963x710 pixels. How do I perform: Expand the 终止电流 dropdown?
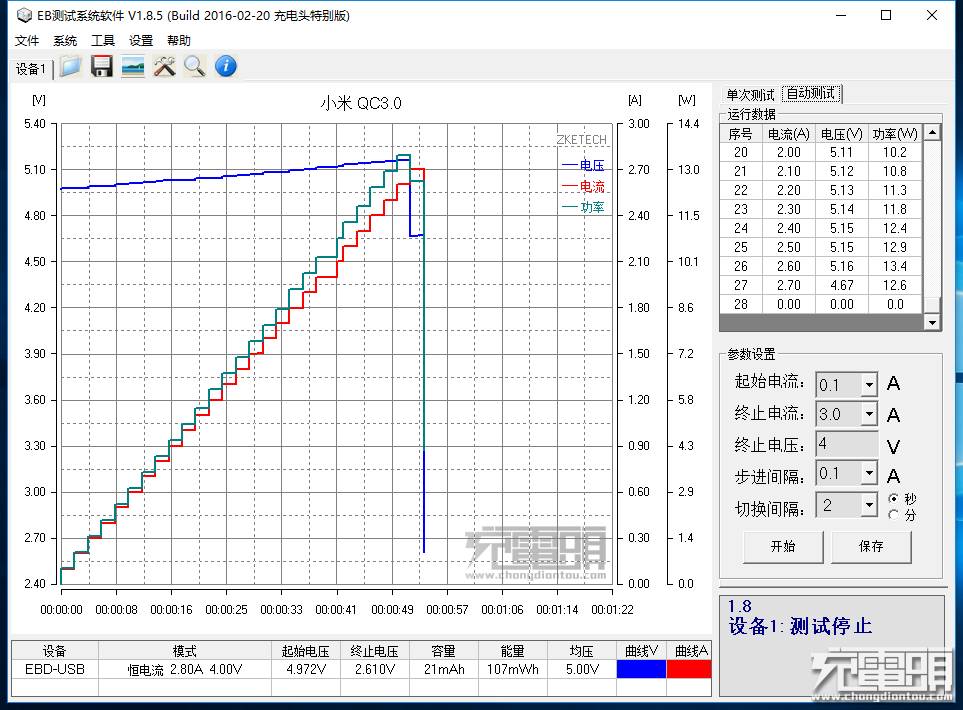(869, 415)
